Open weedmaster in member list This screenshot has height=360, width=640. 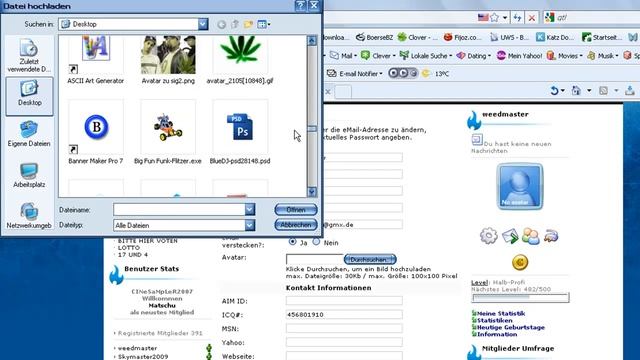point(137,348)
